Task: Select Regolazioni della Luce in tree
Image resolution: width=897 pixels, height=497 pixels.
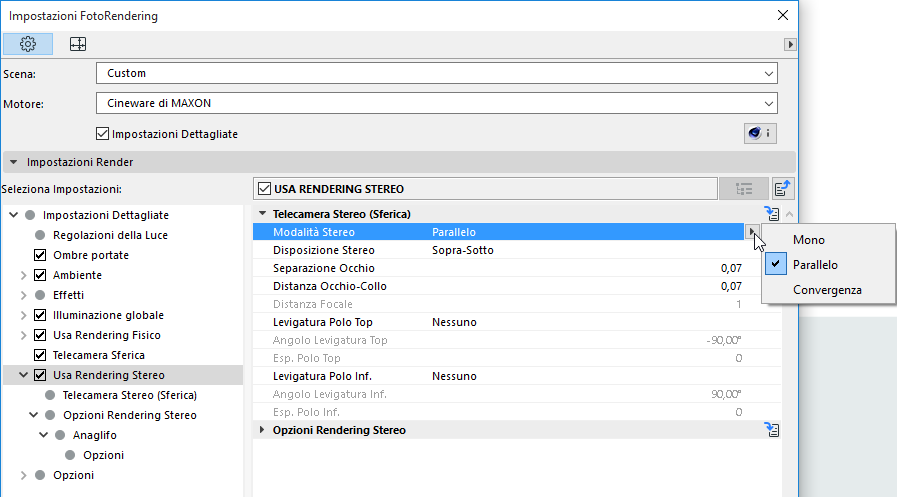Action: pyautogui.click(x=110, y=235)
